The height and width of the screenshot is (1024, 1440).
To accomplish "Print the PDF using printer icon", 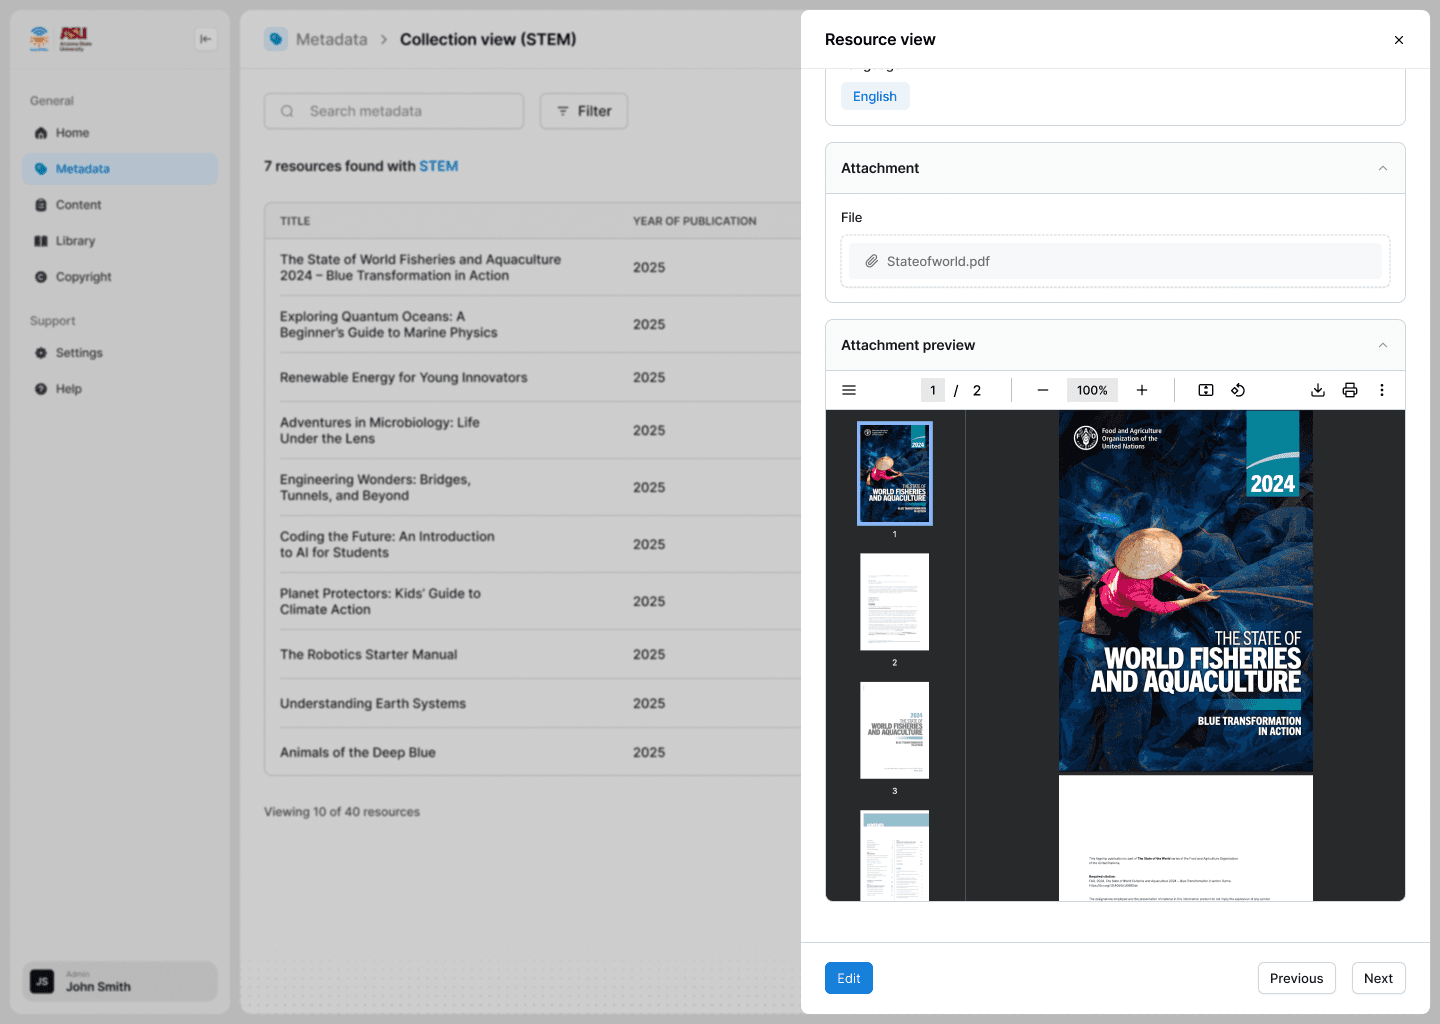I will click(1350, 390).
